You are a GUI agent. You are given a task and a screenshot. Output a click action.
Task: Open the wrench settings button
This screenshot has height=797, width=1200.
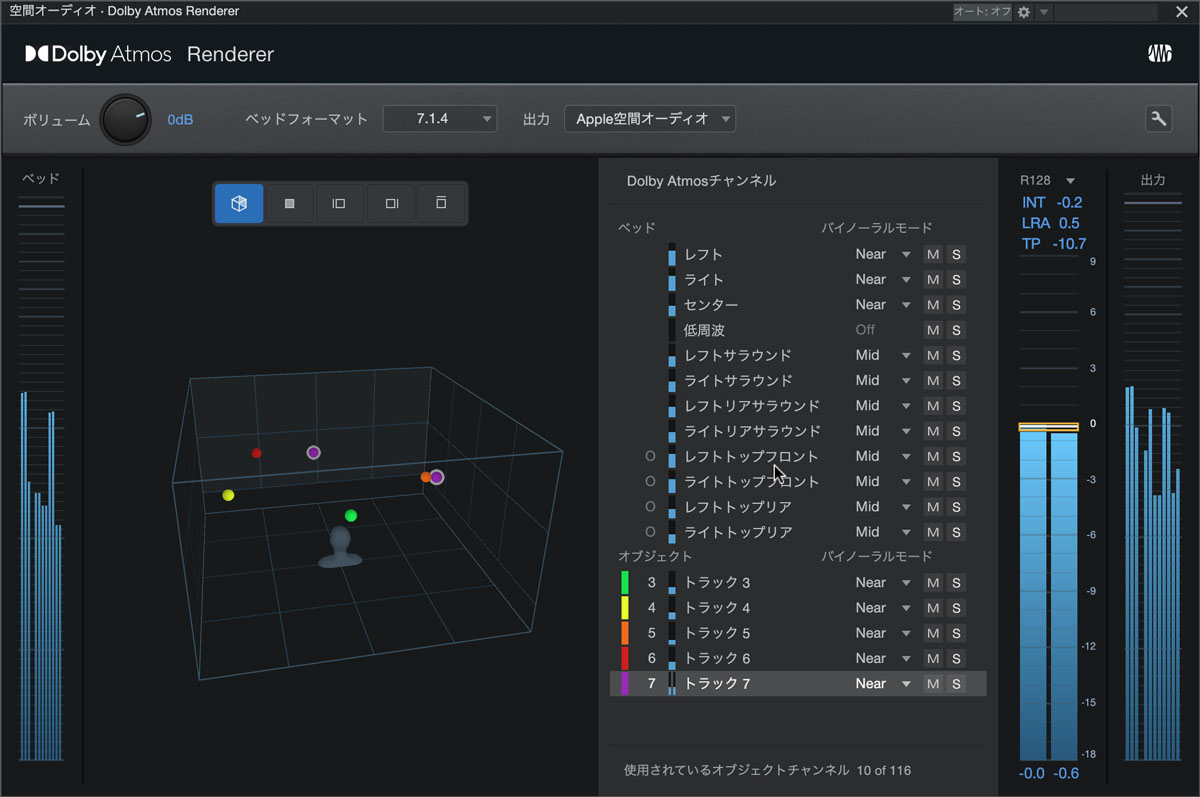tap(1158, 118)
